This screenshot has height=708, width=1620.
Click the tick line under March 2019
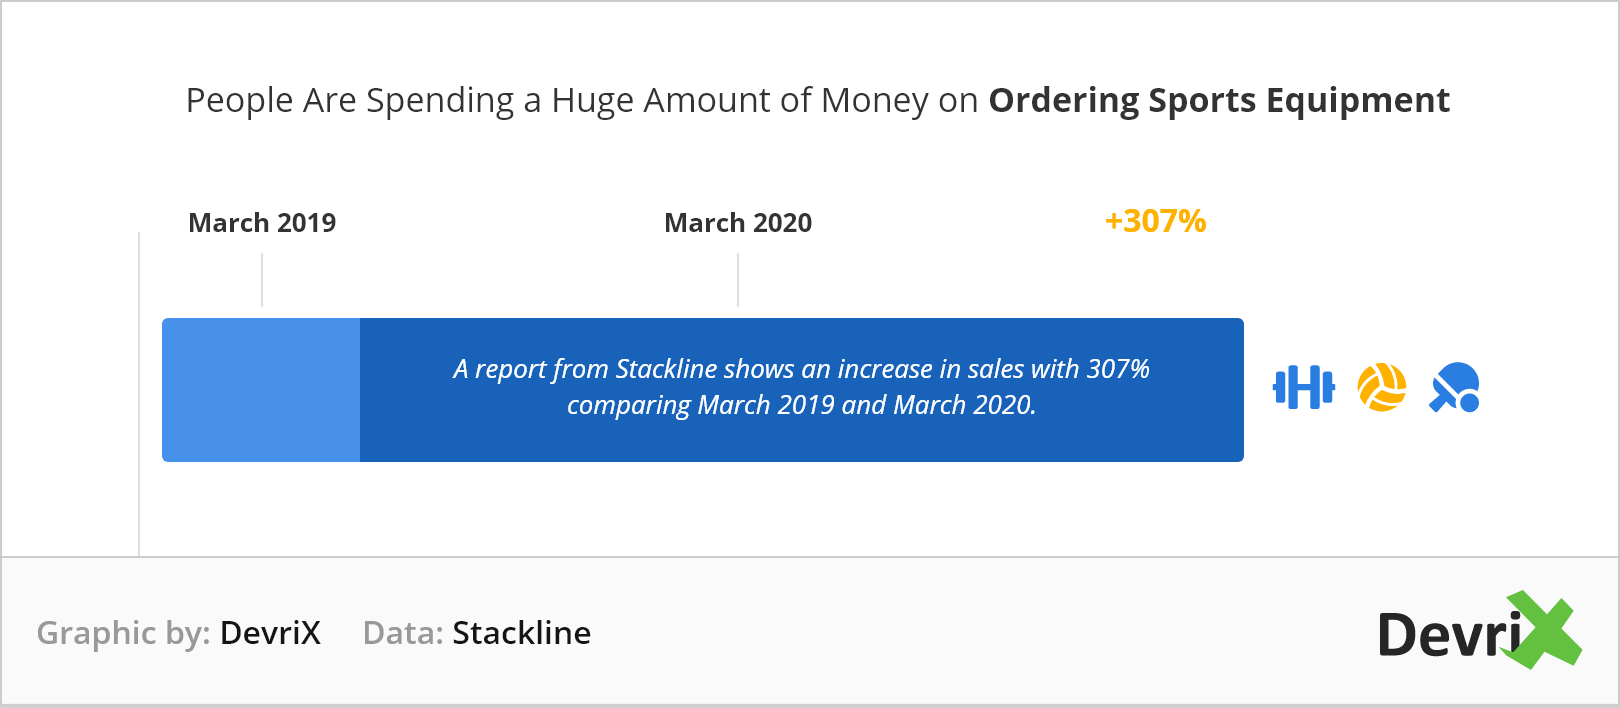[262, 279]
